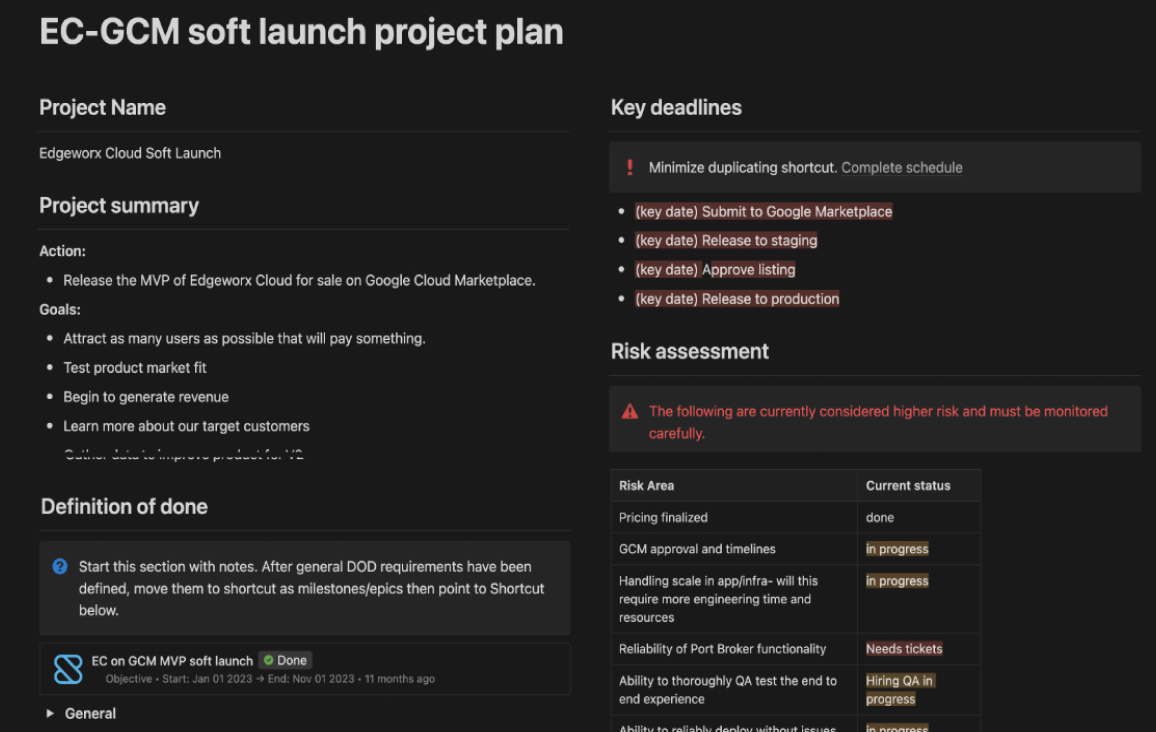Click the red warning triangle icon in Risk assessment
This screenshot has width=1156, height=732.
[x=630, y=411]
